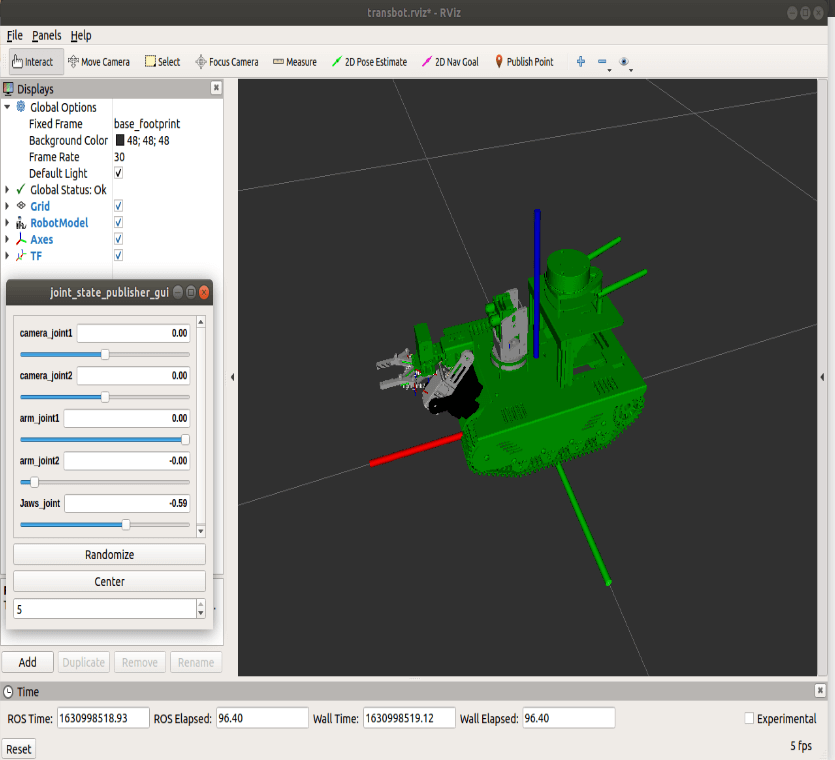Viewport: 835px width, 760px height.
Task: Click the Frame Rate value 30
Action: coord(119,157)
